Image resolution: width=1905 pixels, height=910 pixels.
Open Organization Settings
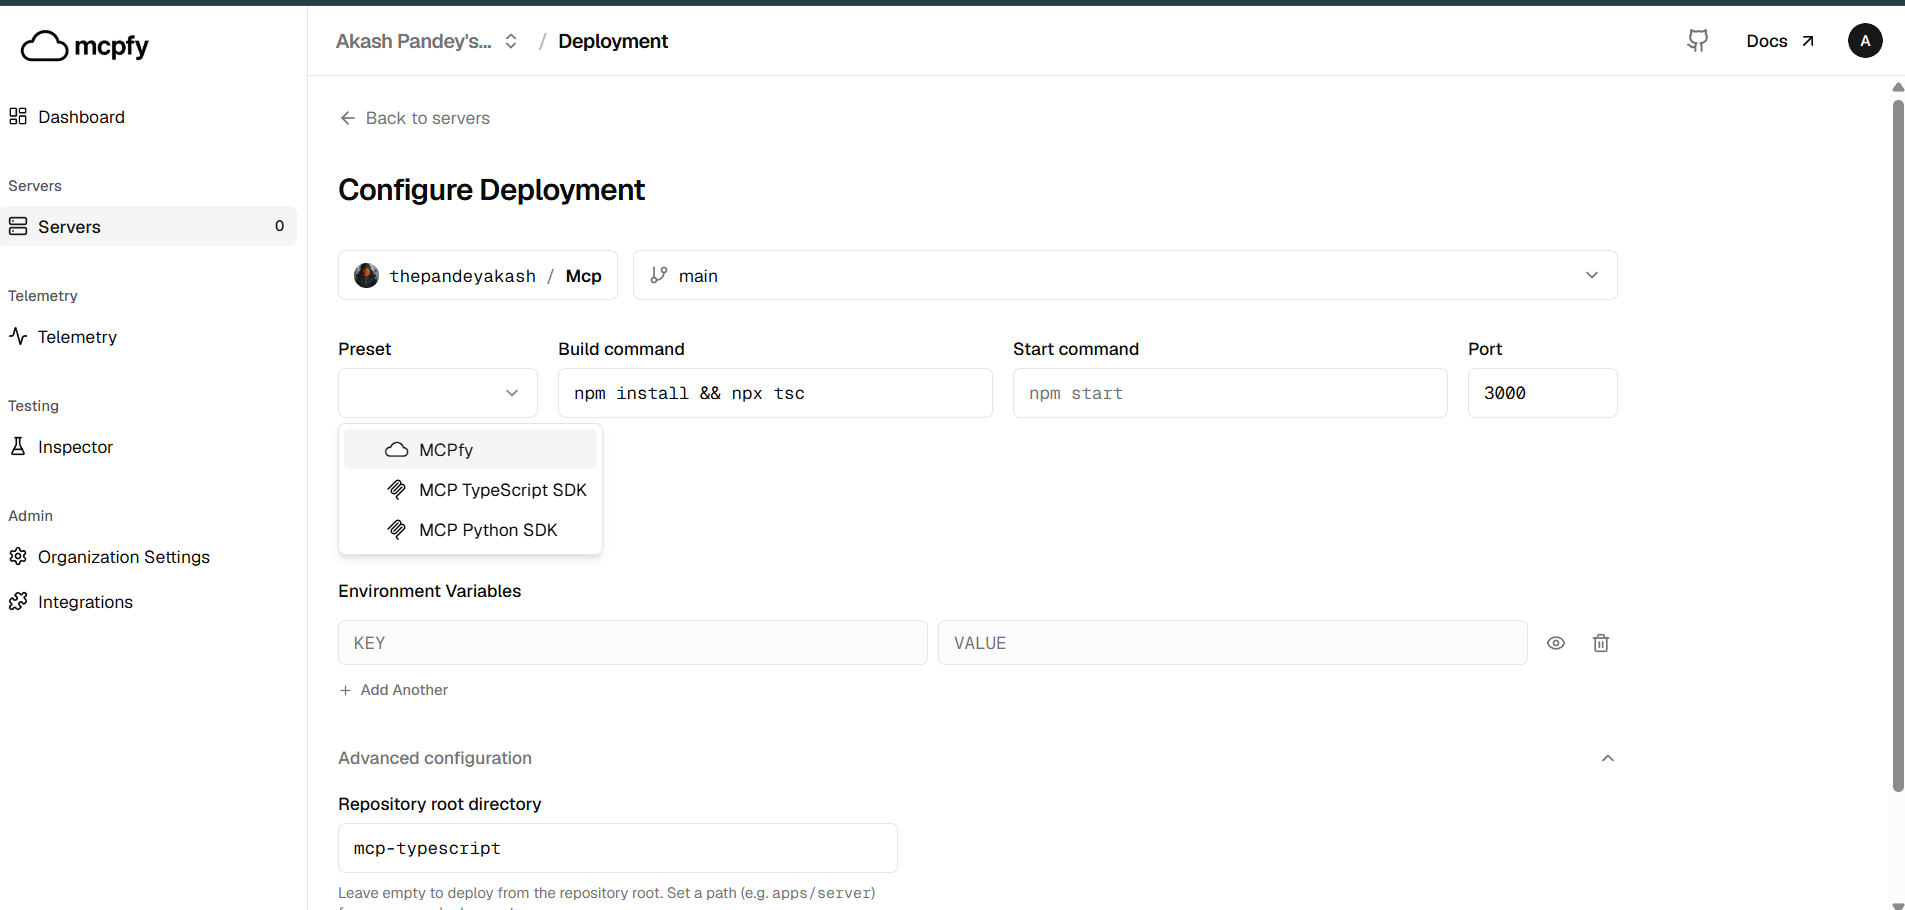click(x=149, y=557)
